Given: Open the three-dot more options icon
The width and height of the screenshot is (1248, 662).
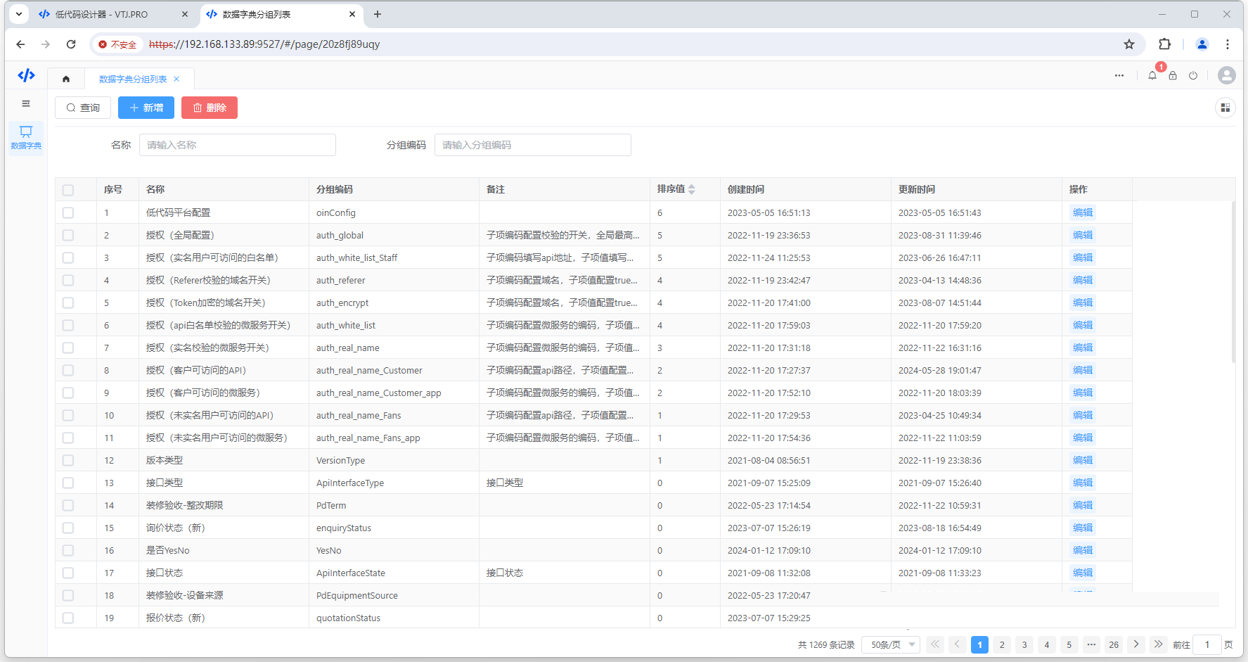Looking at the screenshot, I should (x=1119, y=76).
